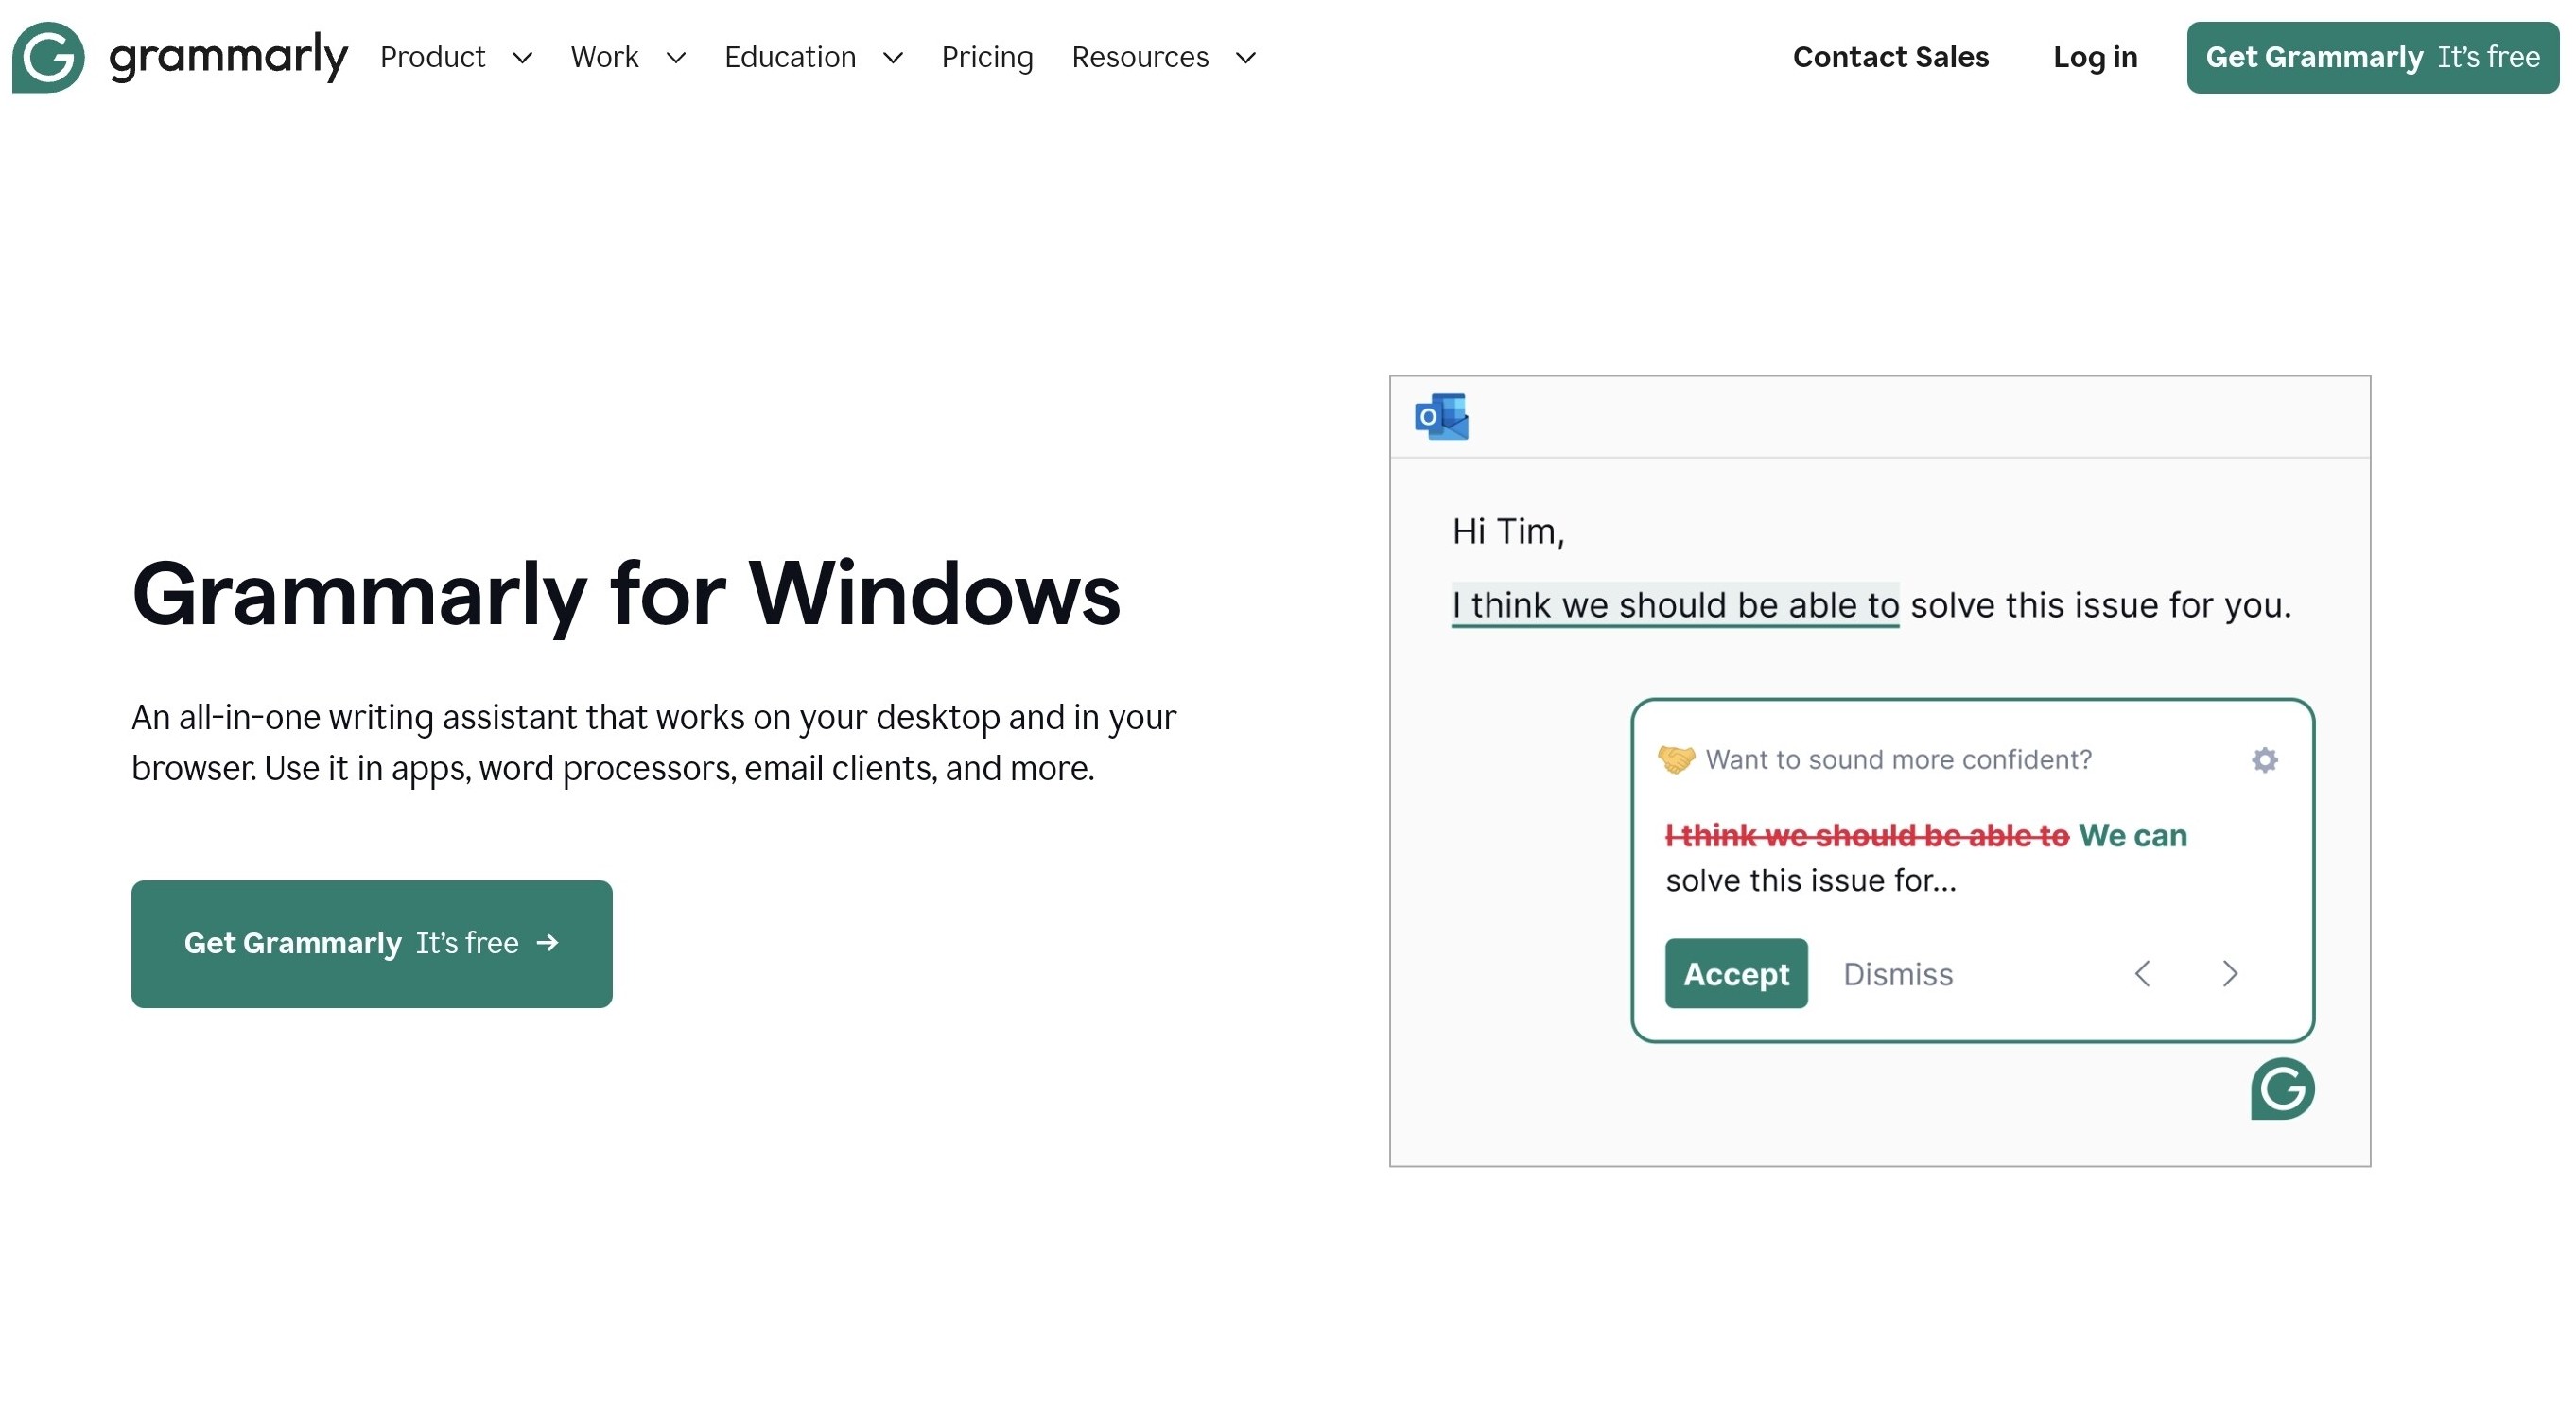Click the Grammarly logo in the header
The width and height of the screenshot is (2576, 1411).
(x=48, y=57)
